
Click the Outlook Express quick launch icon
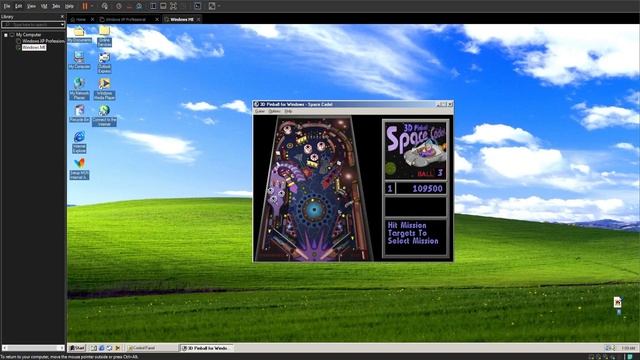point(109,348)
